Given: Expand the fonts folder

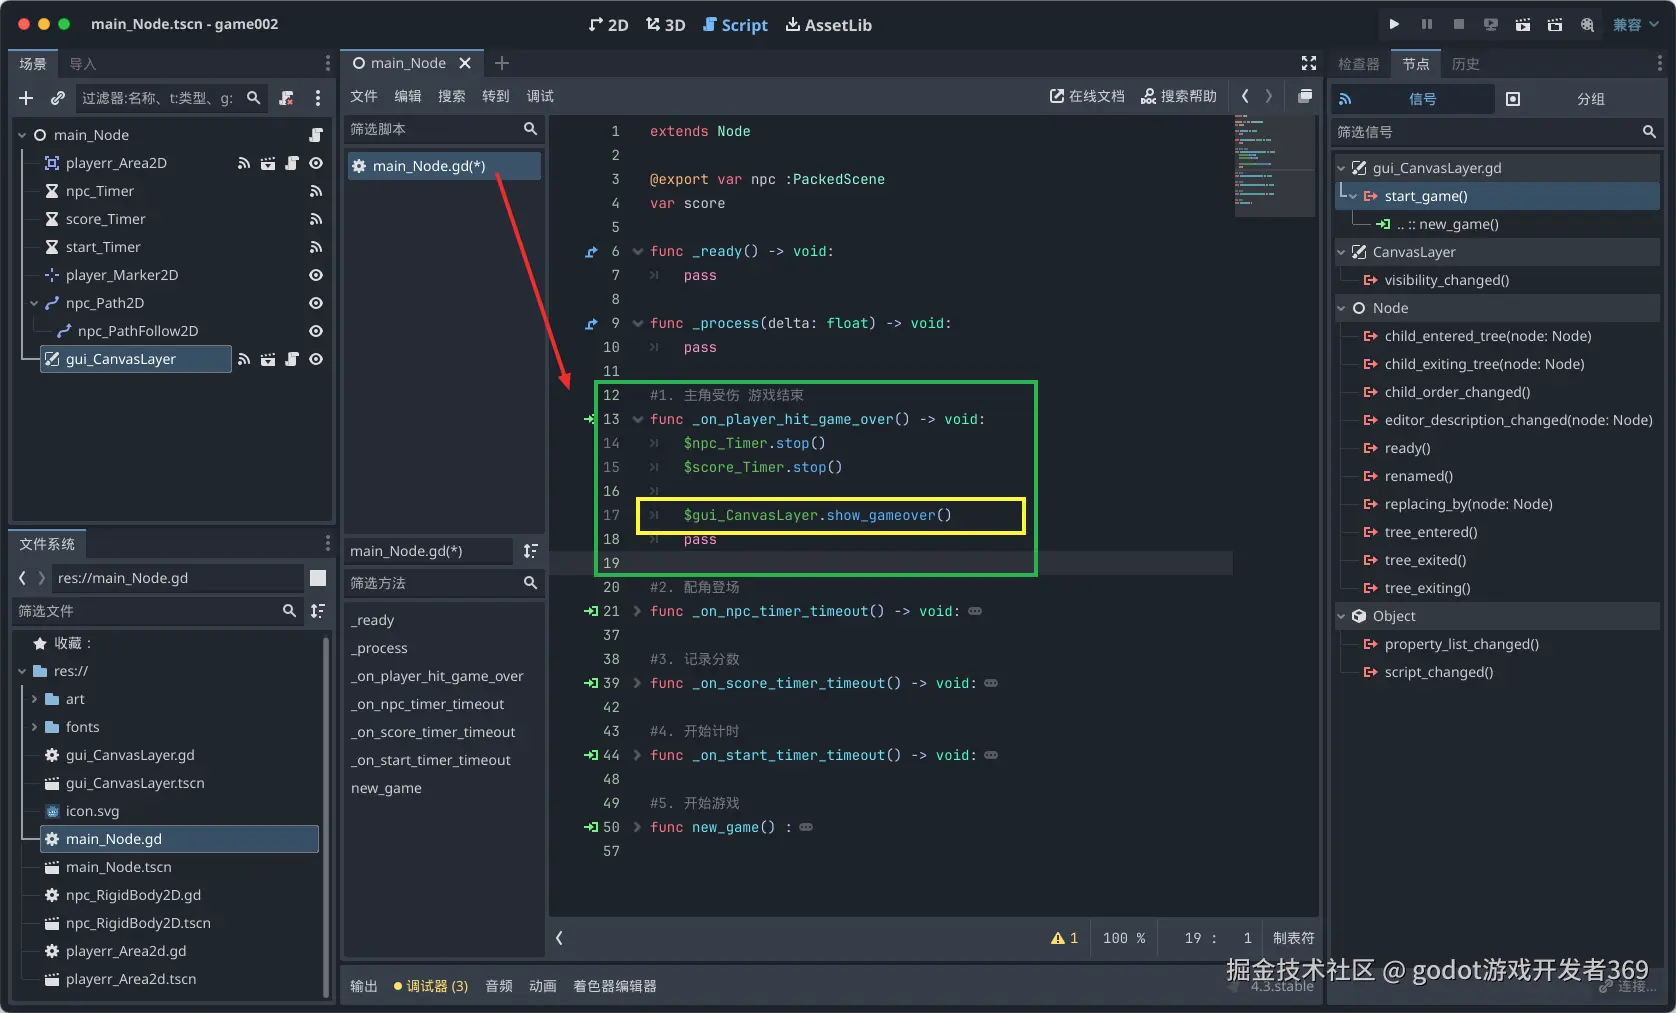Looking at the screenshot, I should (x=34, y=727).
